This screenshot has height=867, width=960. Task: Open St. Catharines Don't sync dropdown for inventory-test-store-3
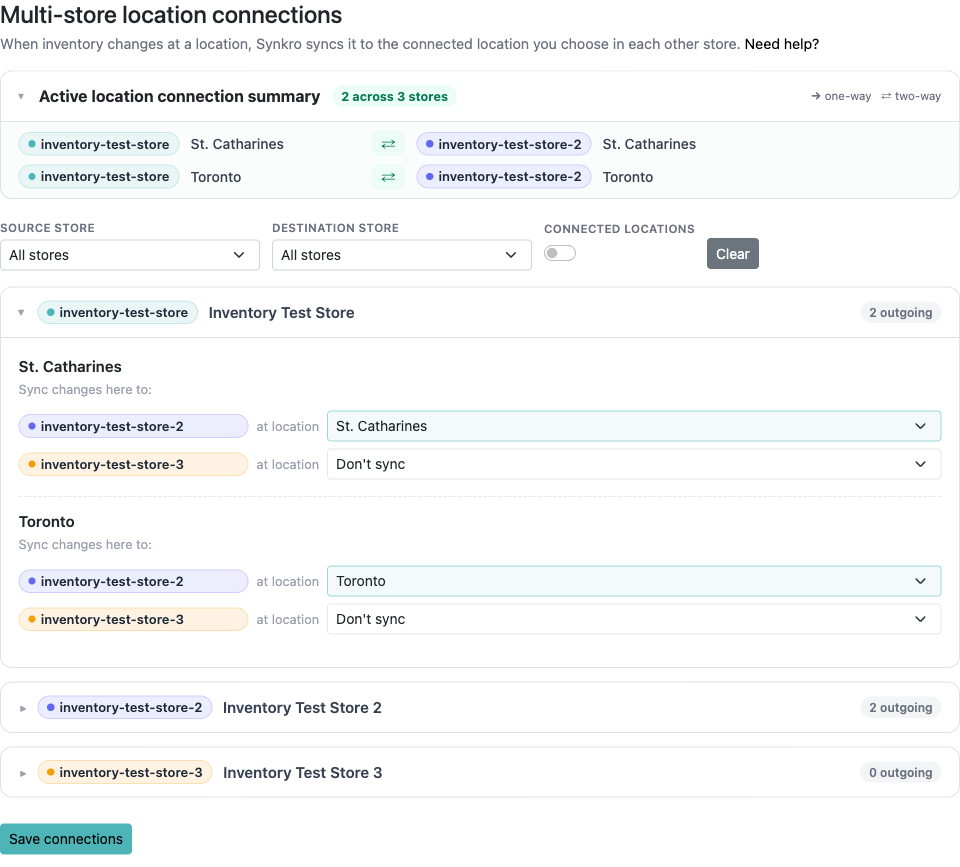[x=634, y=464]
